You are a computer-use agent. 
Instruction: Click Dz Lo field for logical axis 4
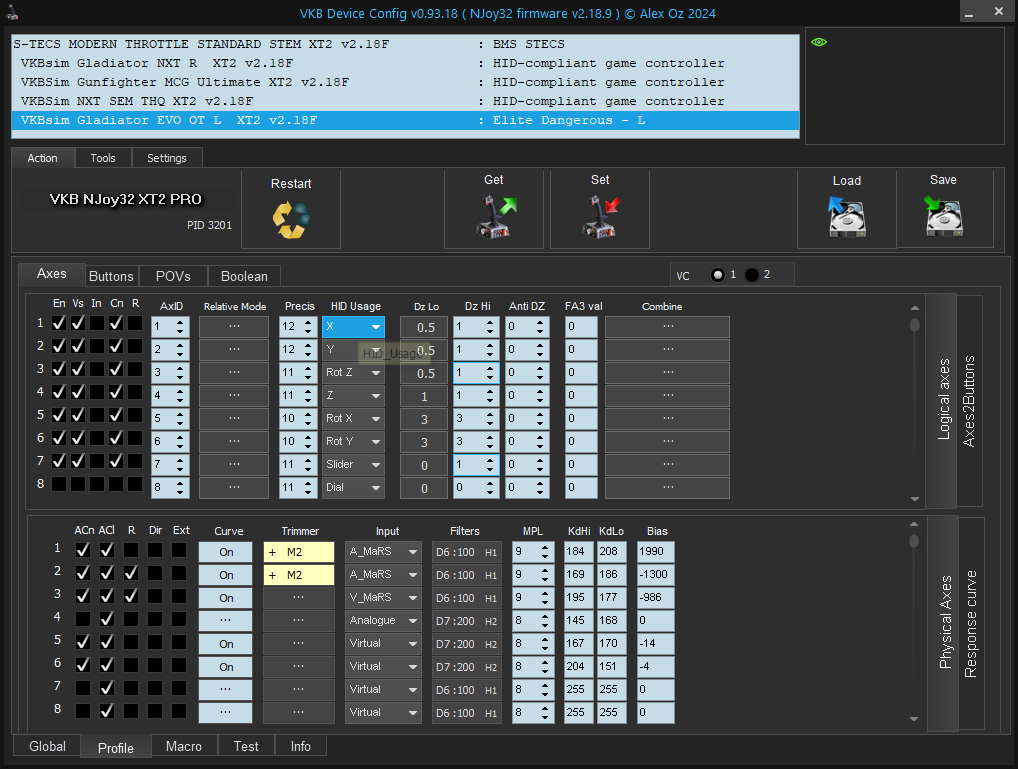424,396
